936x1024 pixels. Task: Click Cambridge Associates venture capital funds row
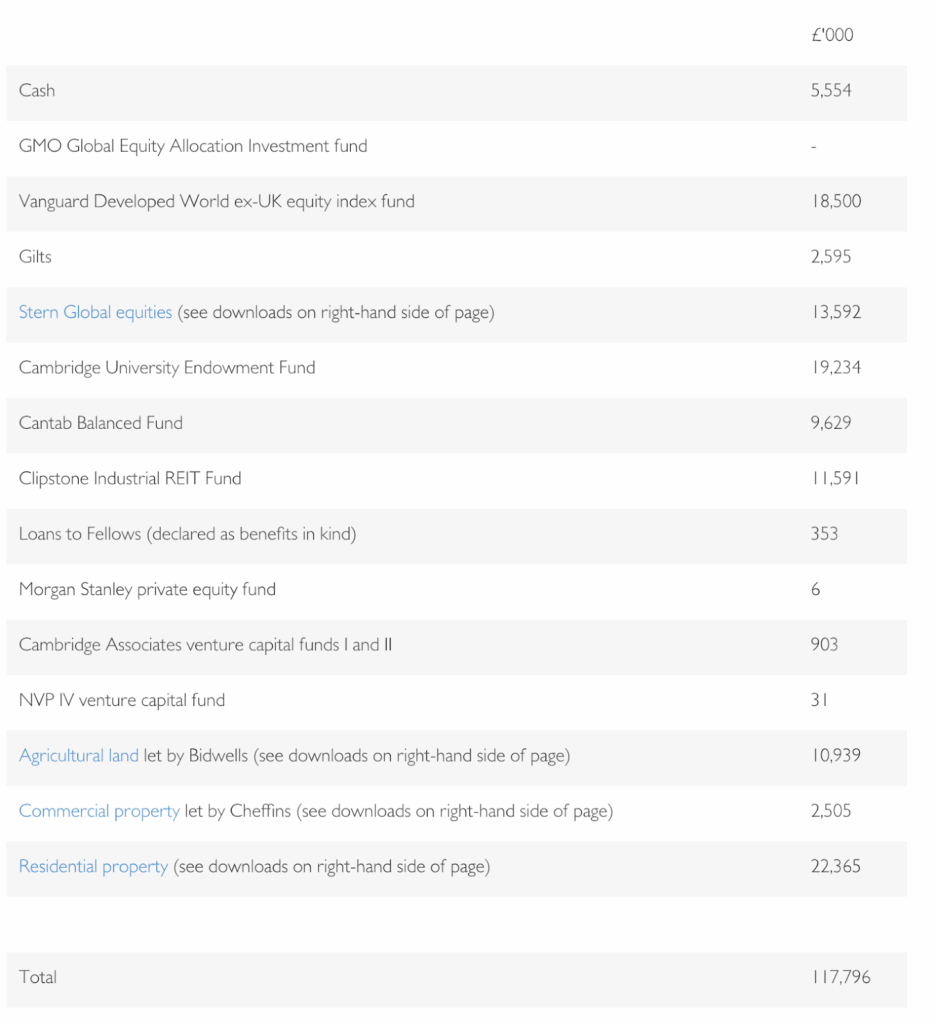click(x=205, y=645)
